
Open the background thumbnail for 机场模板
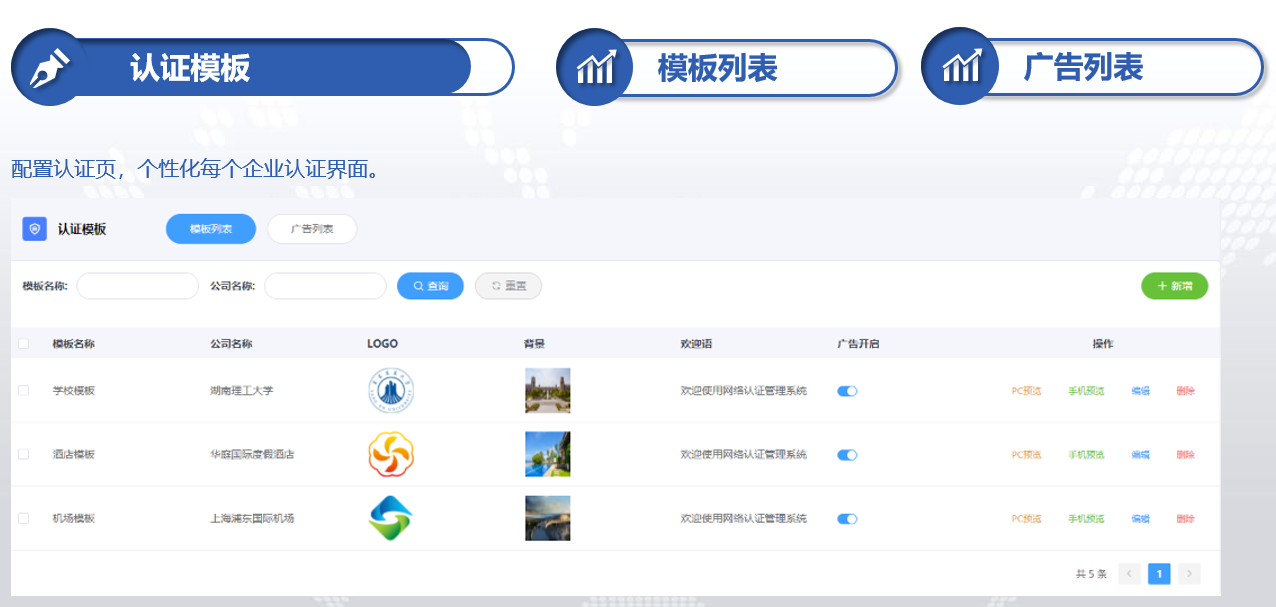548,518
